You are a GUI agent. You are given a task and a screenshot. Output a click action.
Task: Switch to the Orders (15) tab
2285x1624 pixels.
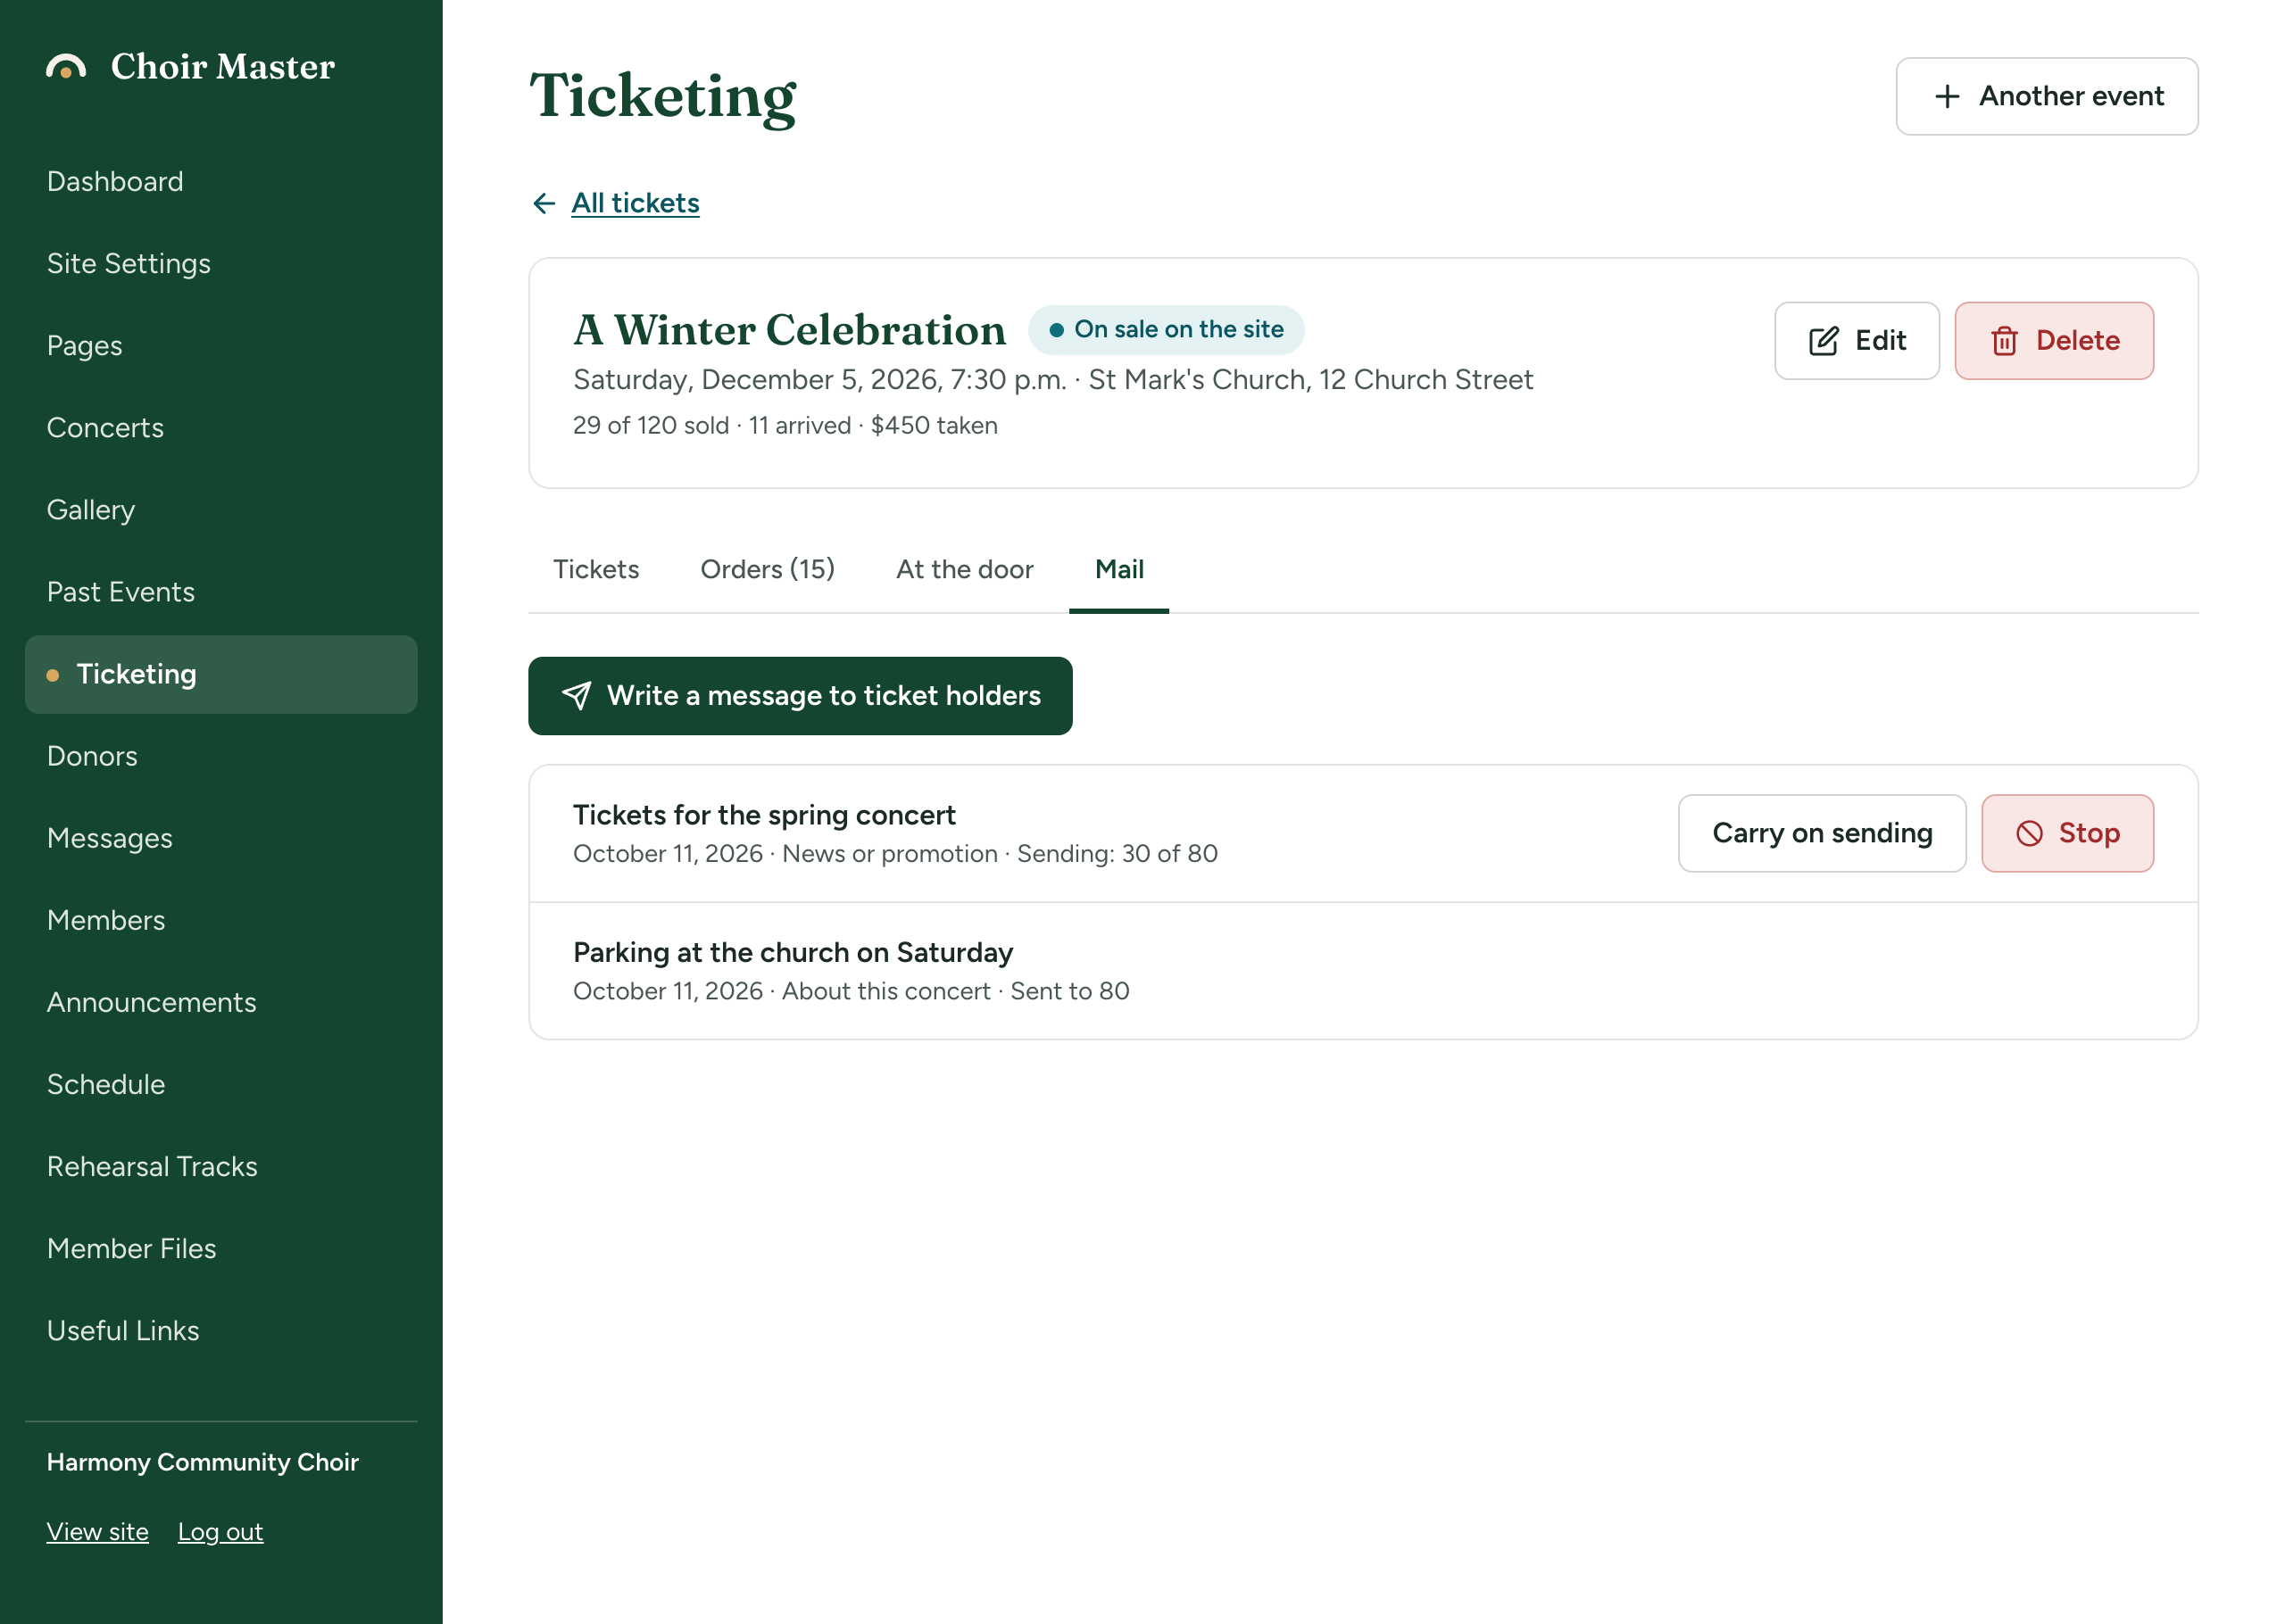[768, 570]
